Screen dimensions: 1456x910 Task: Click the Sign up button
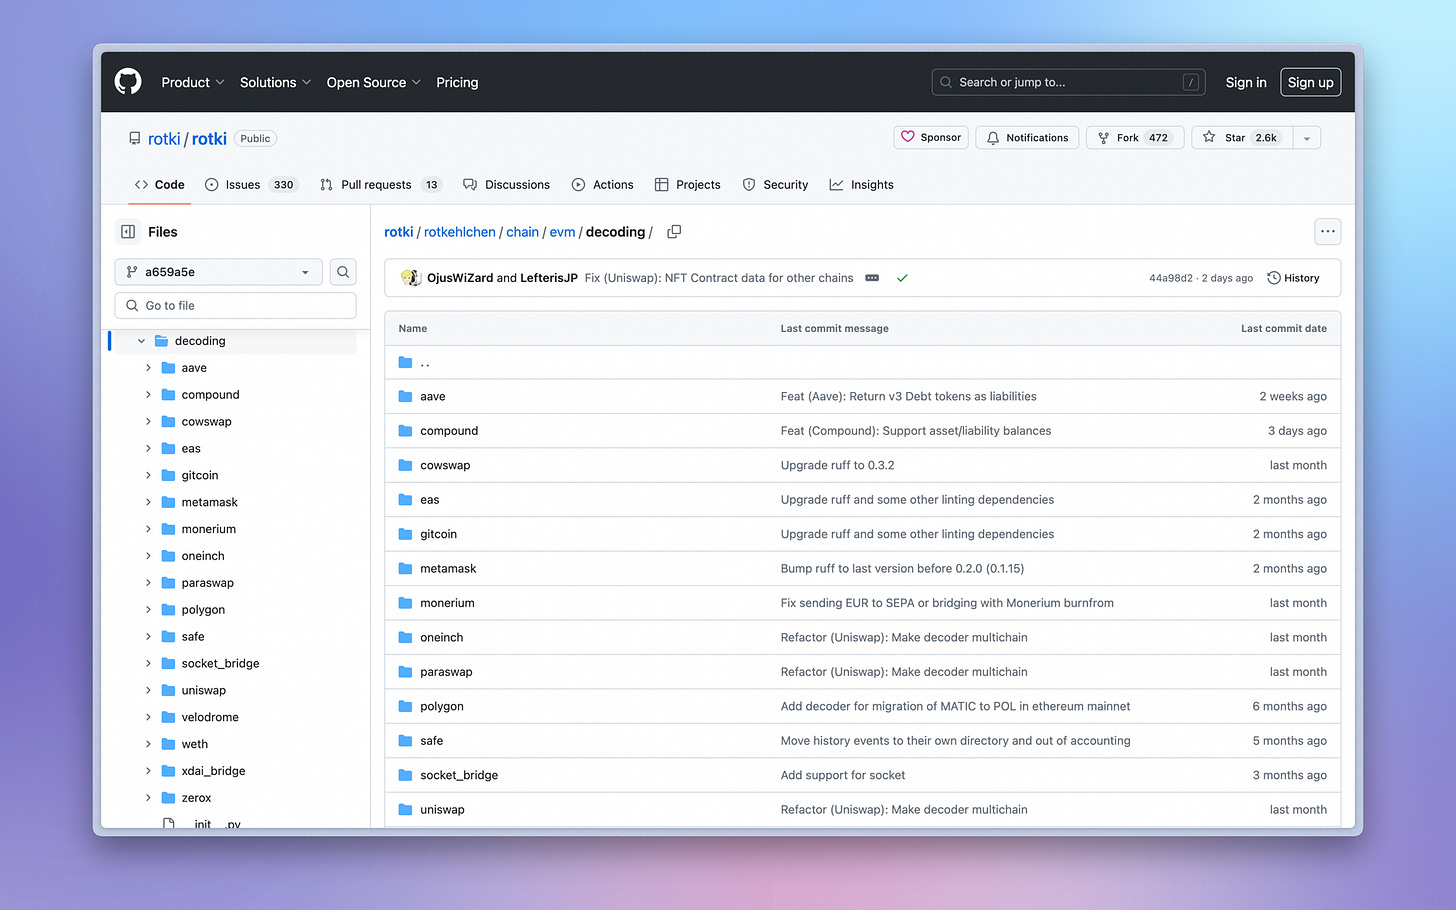[x=1310, y=82]
